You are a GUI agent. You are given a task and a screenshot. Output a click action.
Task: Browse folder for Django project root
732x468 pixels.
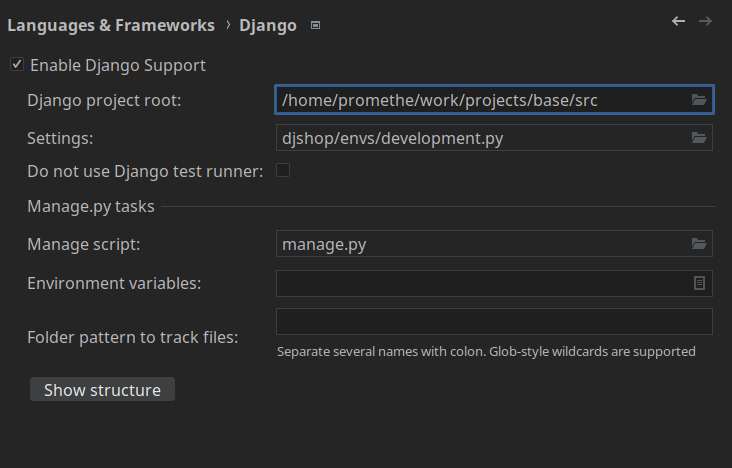coord(699,99)
